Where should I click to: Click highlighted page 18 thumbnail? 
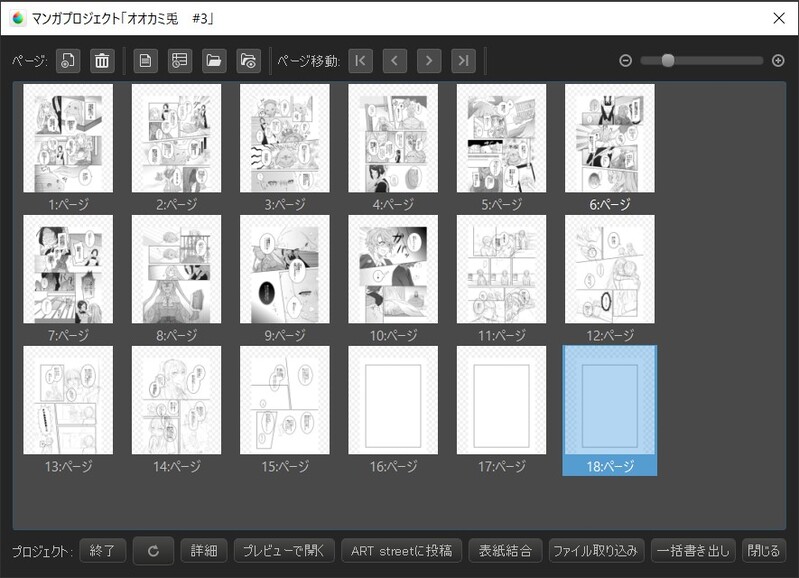point(610,400)
